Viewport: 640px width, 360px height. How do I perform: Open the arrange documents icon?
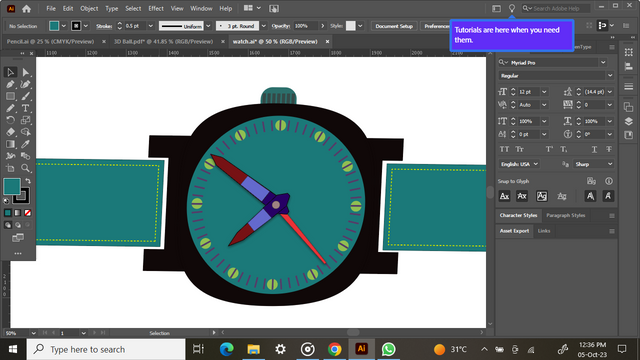click(x=252, y=8)
